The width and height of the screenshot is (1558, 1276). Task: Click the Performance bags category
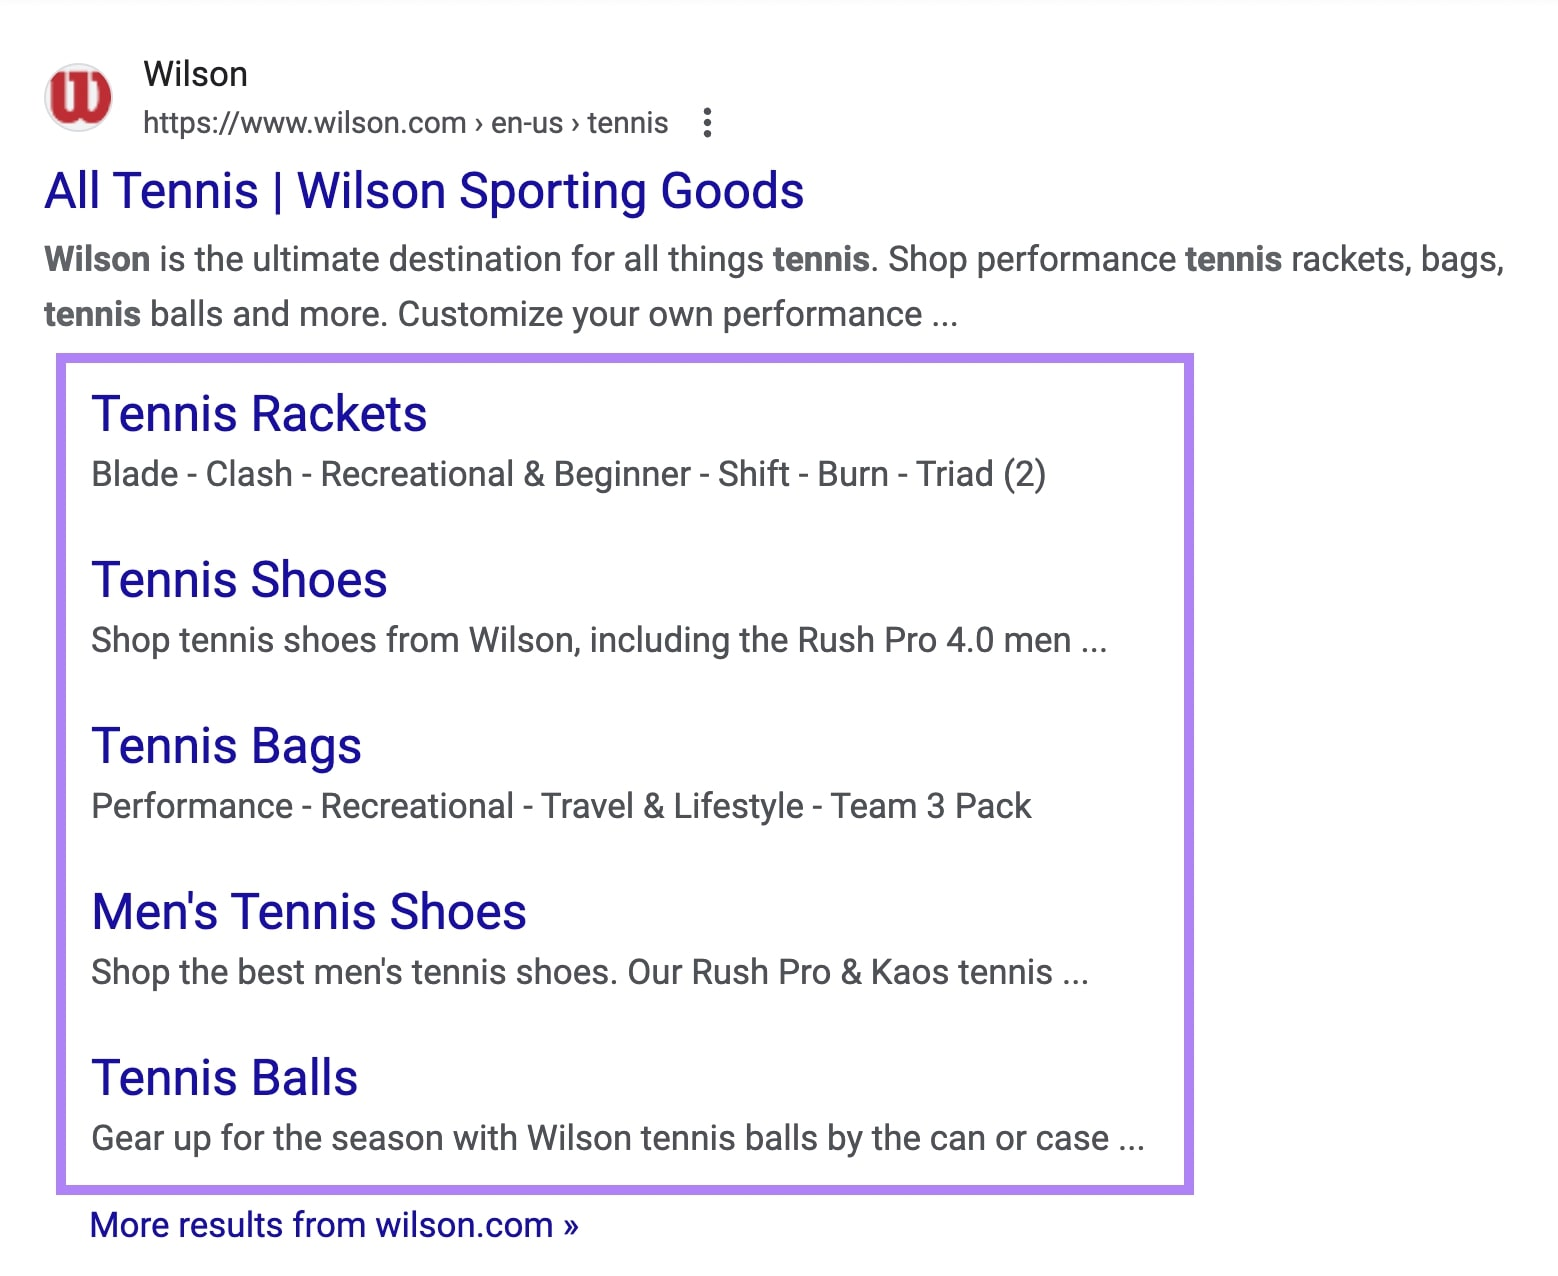coord(191,805)
